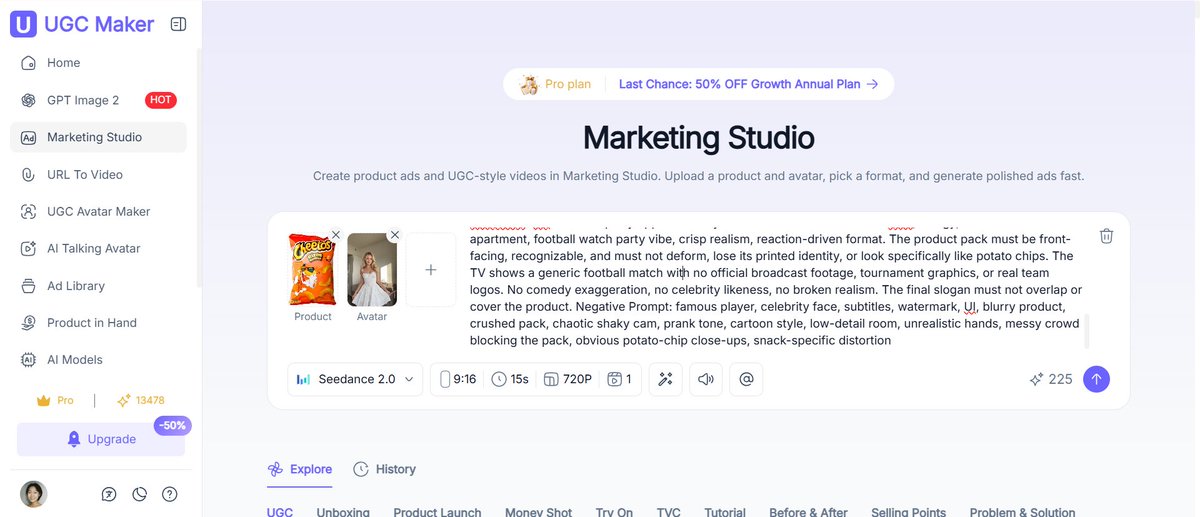Submit the prompt with the purple arrow button
Image resolution: width=1200 pixels, height=517 pixels.
pos(1096,379)
